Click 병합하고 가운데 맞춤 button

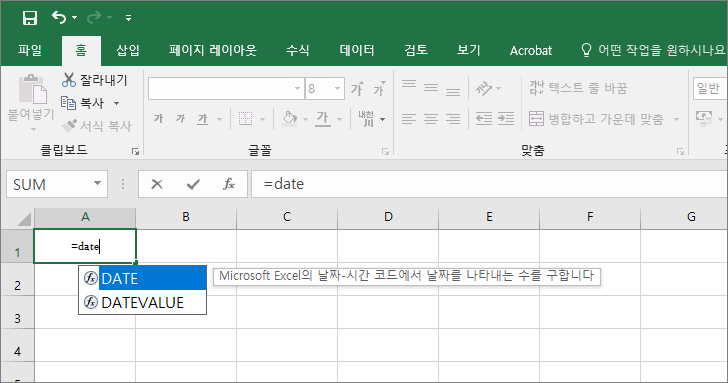point(597,119)
